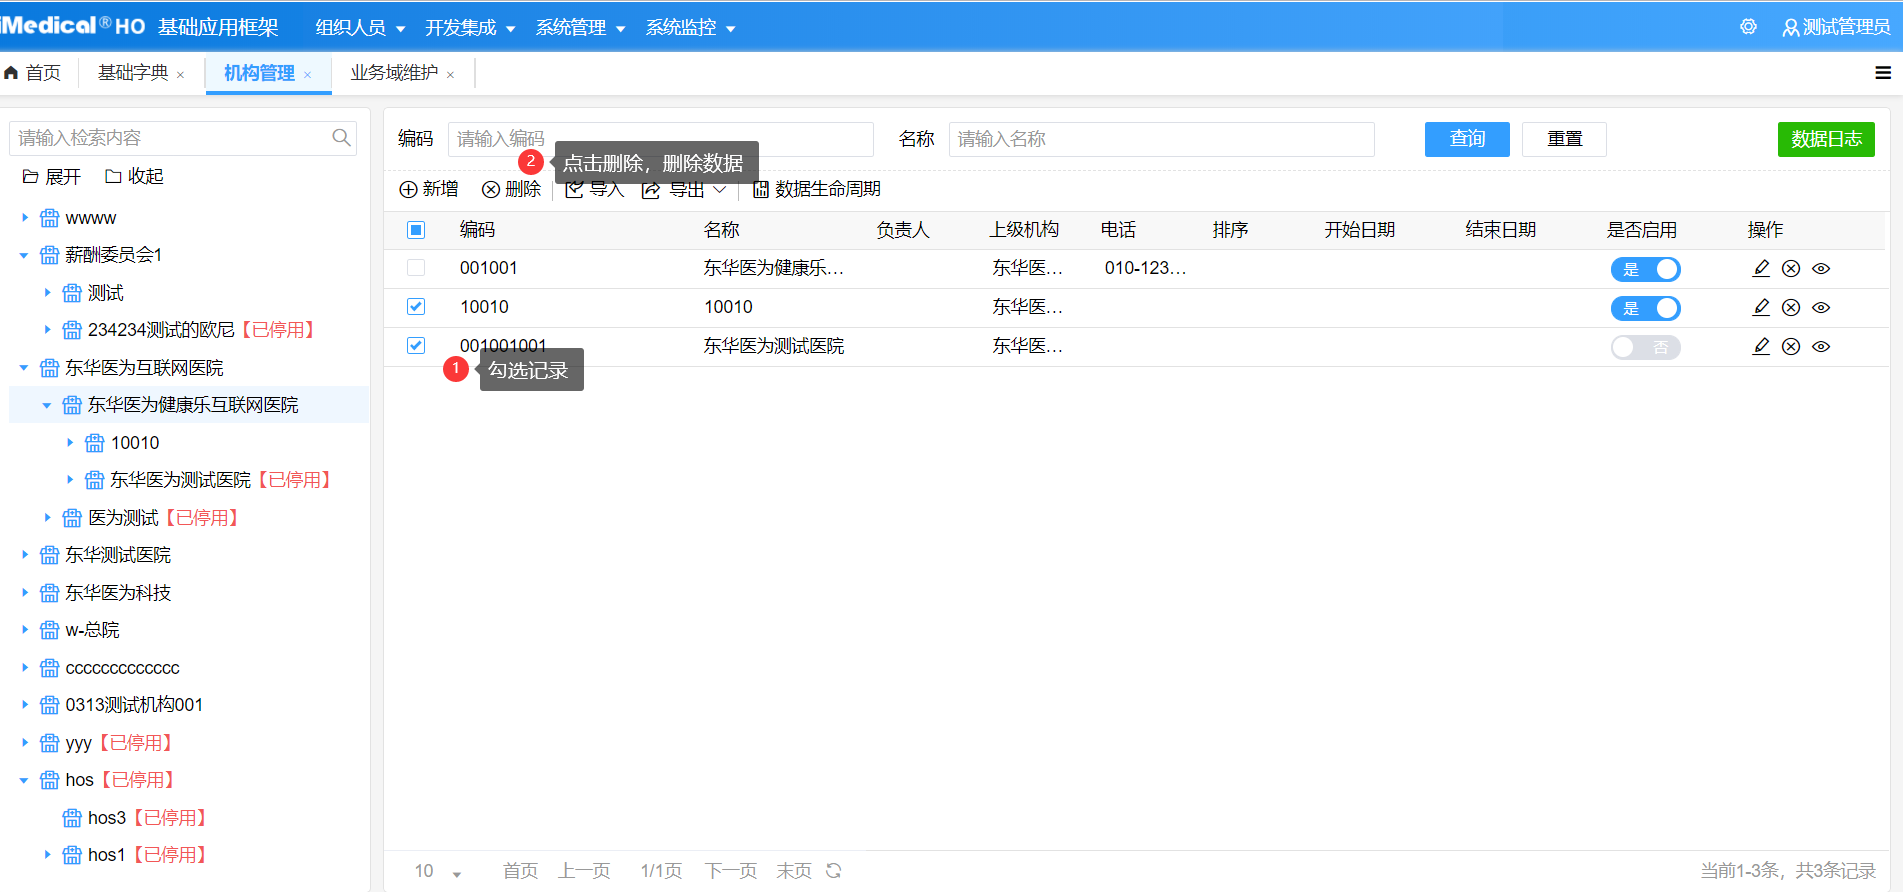The height and width of the screenshot is (892, 1903).
Task: Go to 下一页 in pagination
Action: (x=730, y=871)
